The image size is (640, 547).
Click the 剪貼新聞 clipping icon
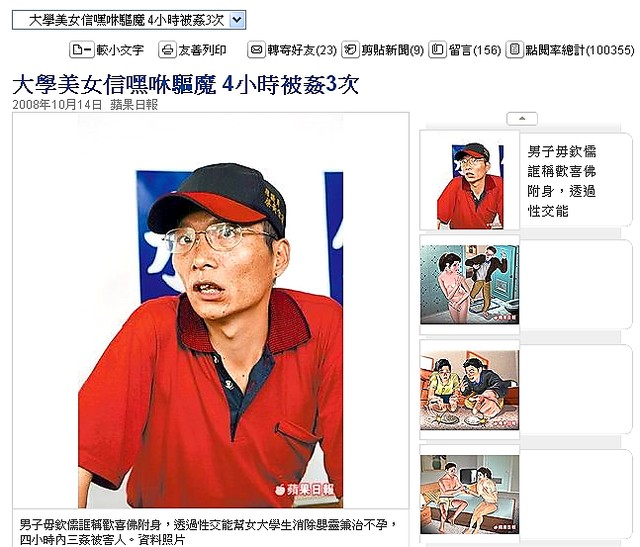coord(350,50)
